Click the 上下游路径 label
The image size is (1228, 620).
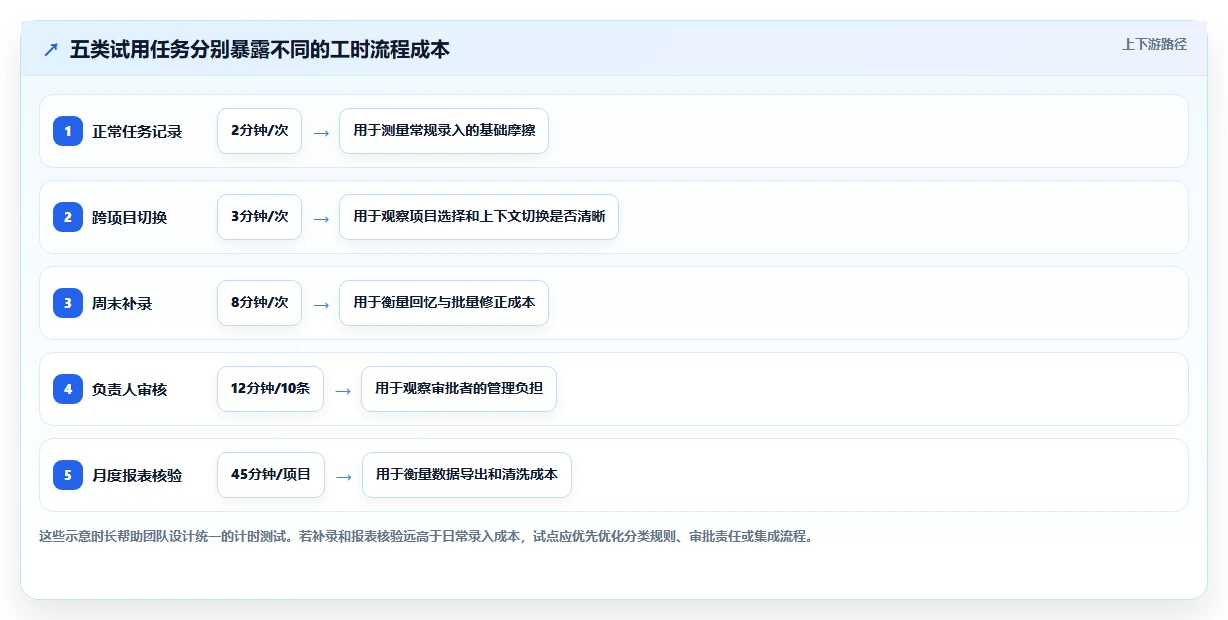tap(1154, 44)
